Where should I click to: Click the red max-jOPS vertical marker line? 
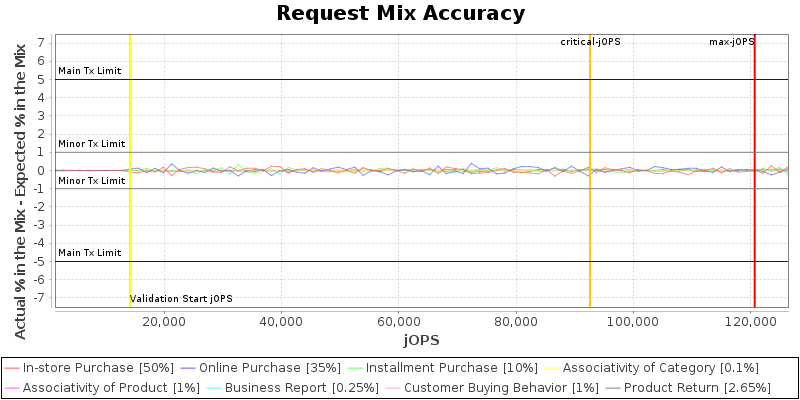[754, 200]
